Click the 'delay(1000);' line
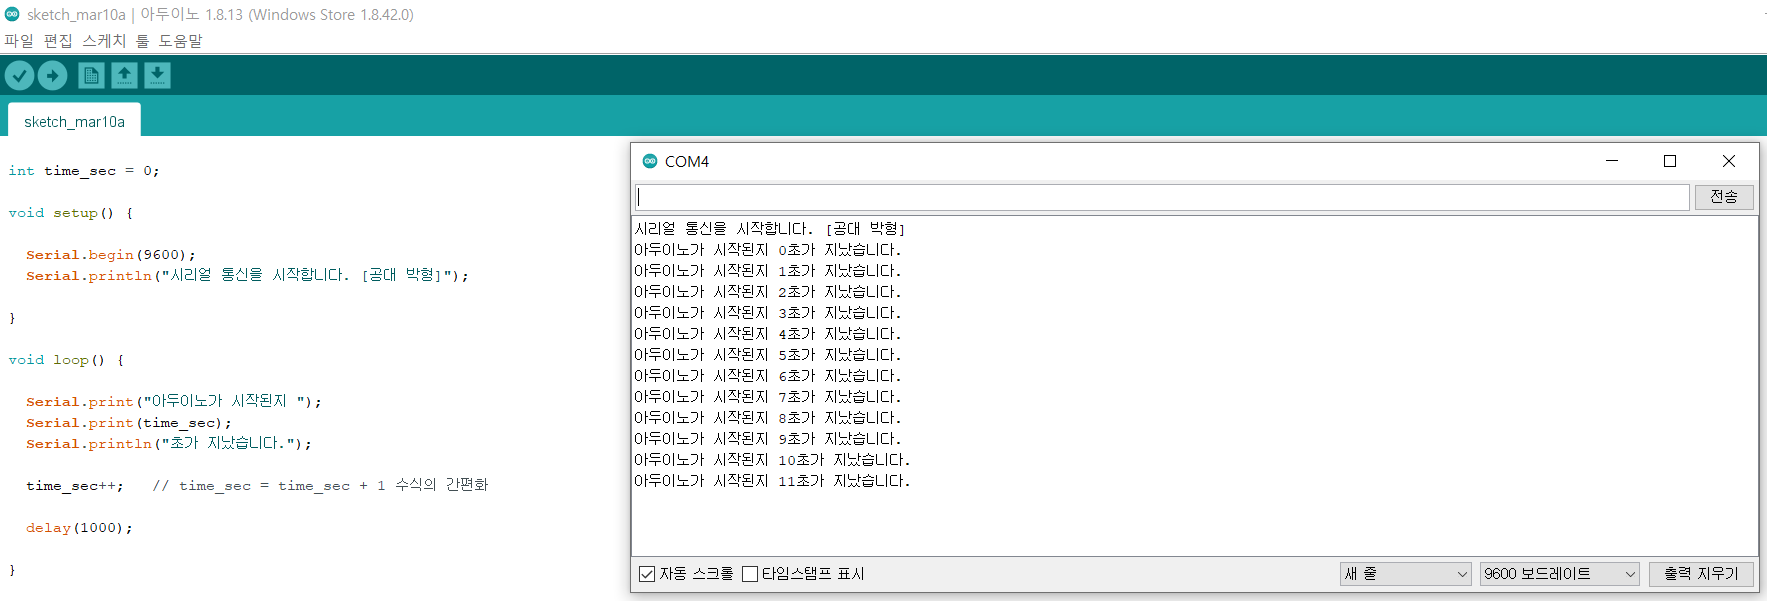The width and height of the screenshot is (1767, 601). pos(79,528)
